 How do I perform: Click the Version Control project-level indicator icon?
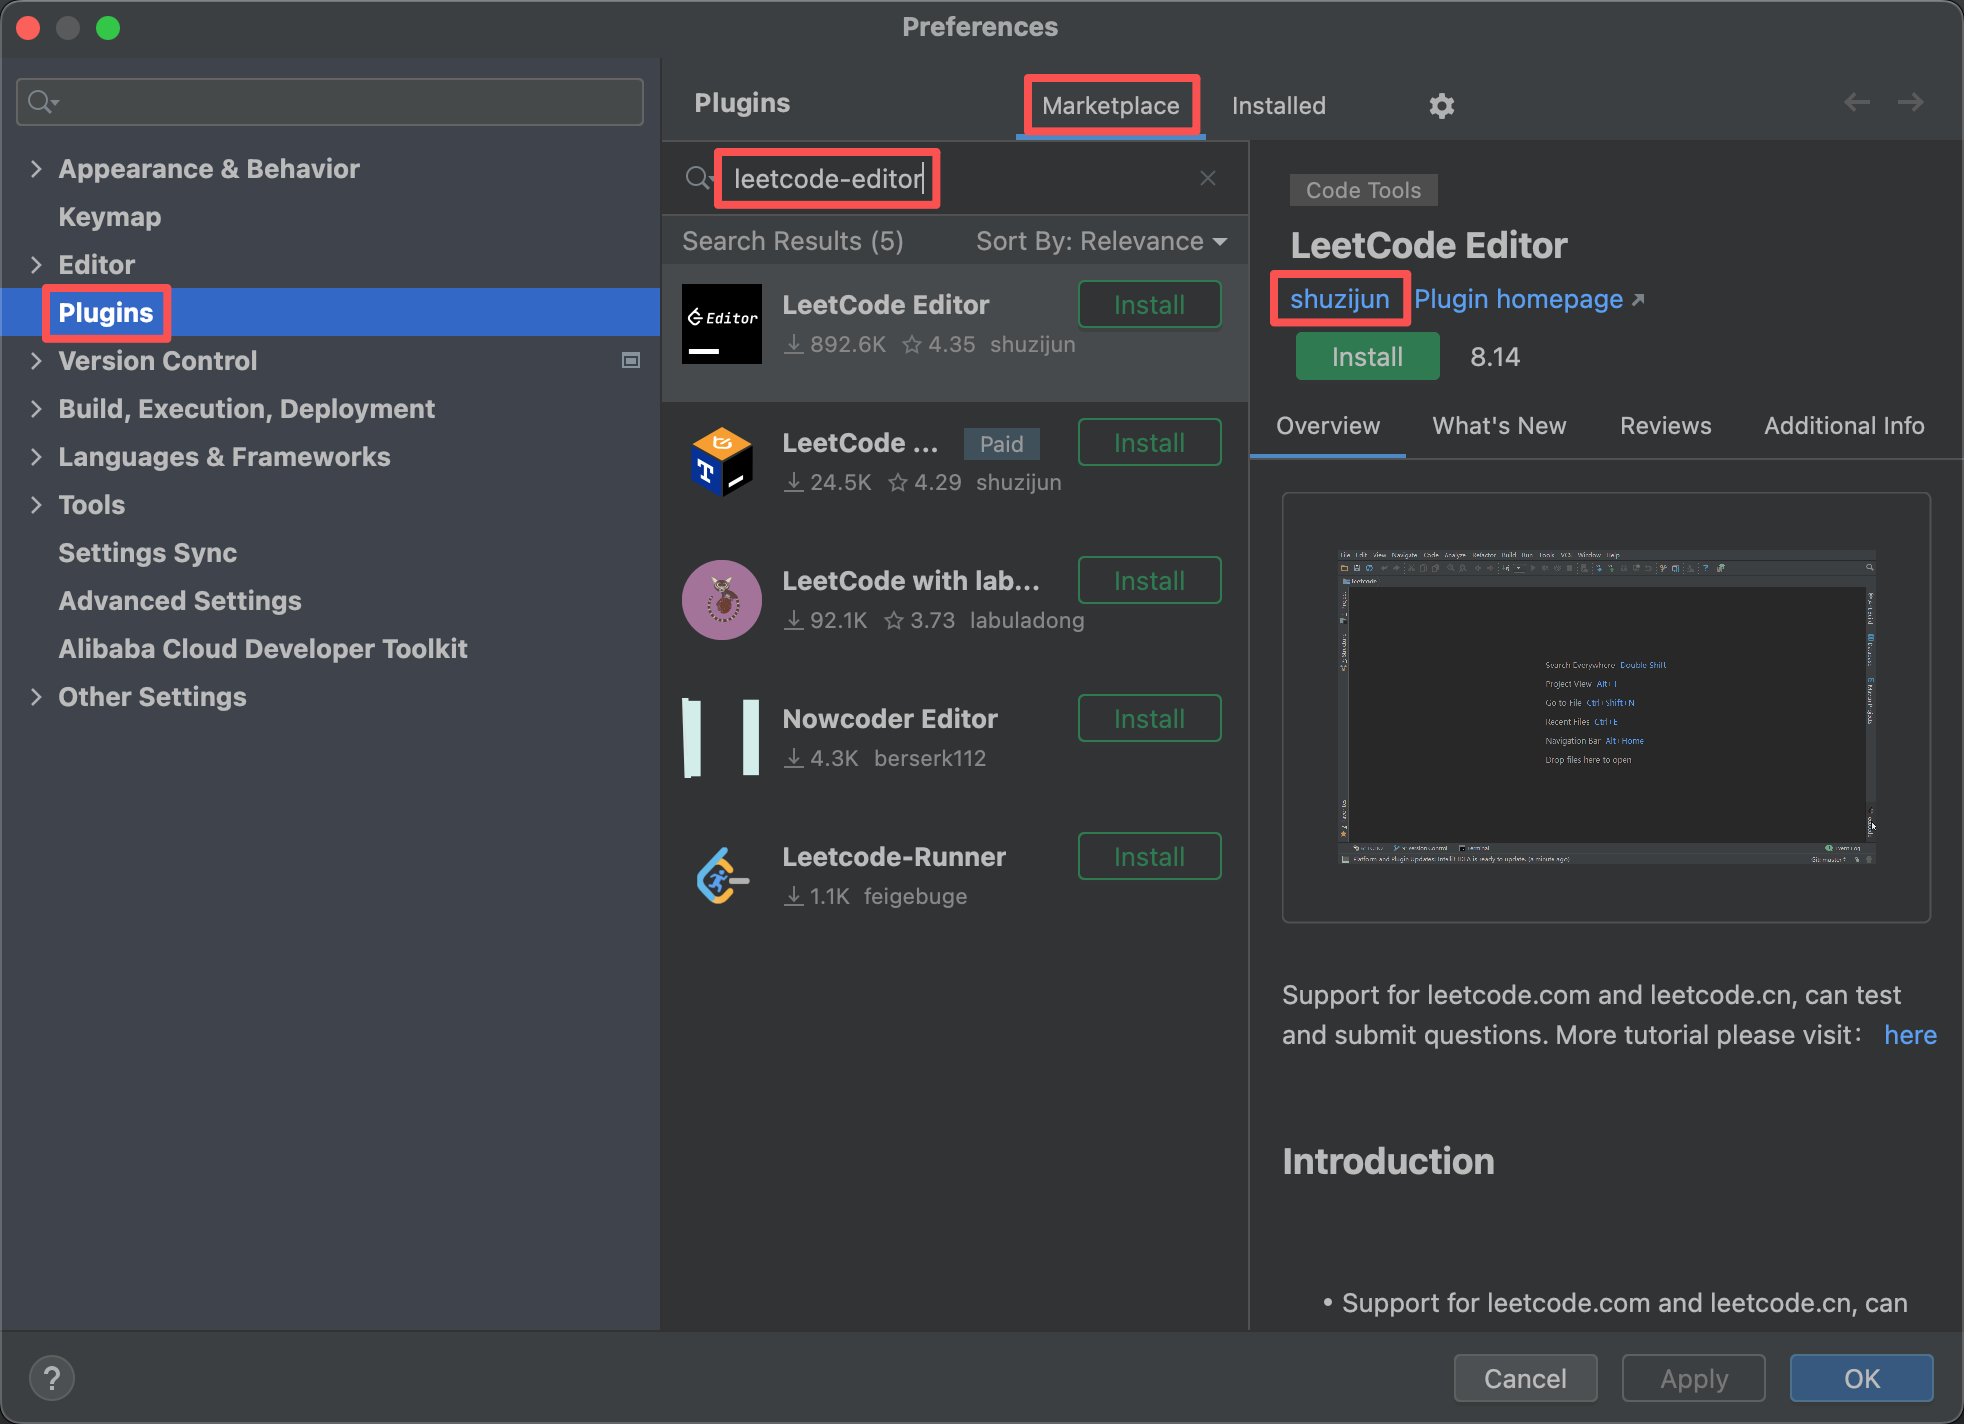631,360
